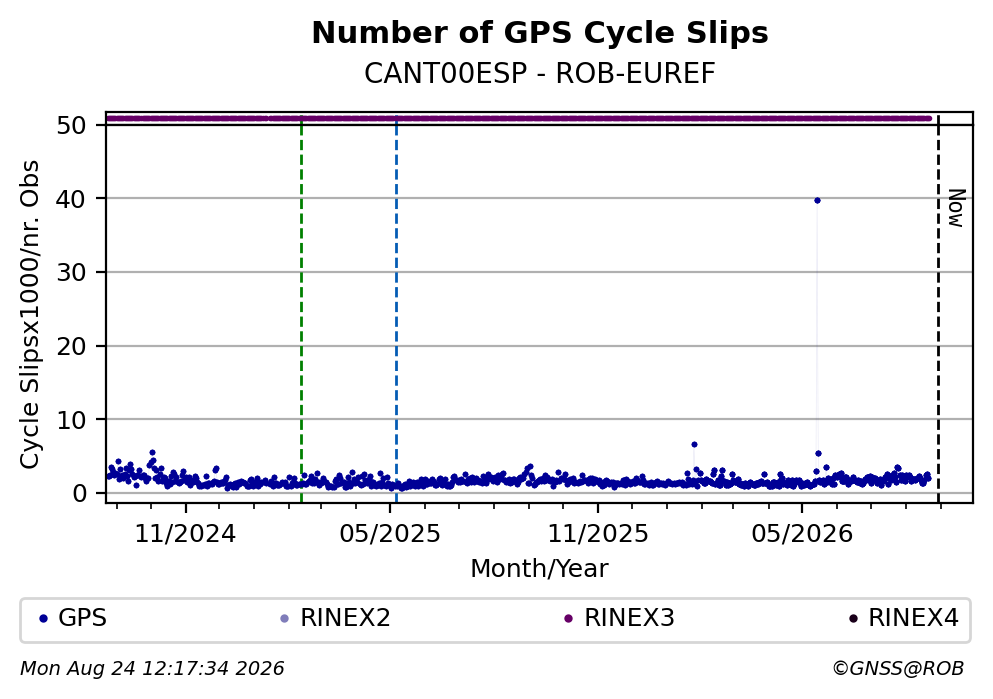The image size is (993, 699).
Task: Click the RINEX3 legend marker dot
Action: point(568,619)
